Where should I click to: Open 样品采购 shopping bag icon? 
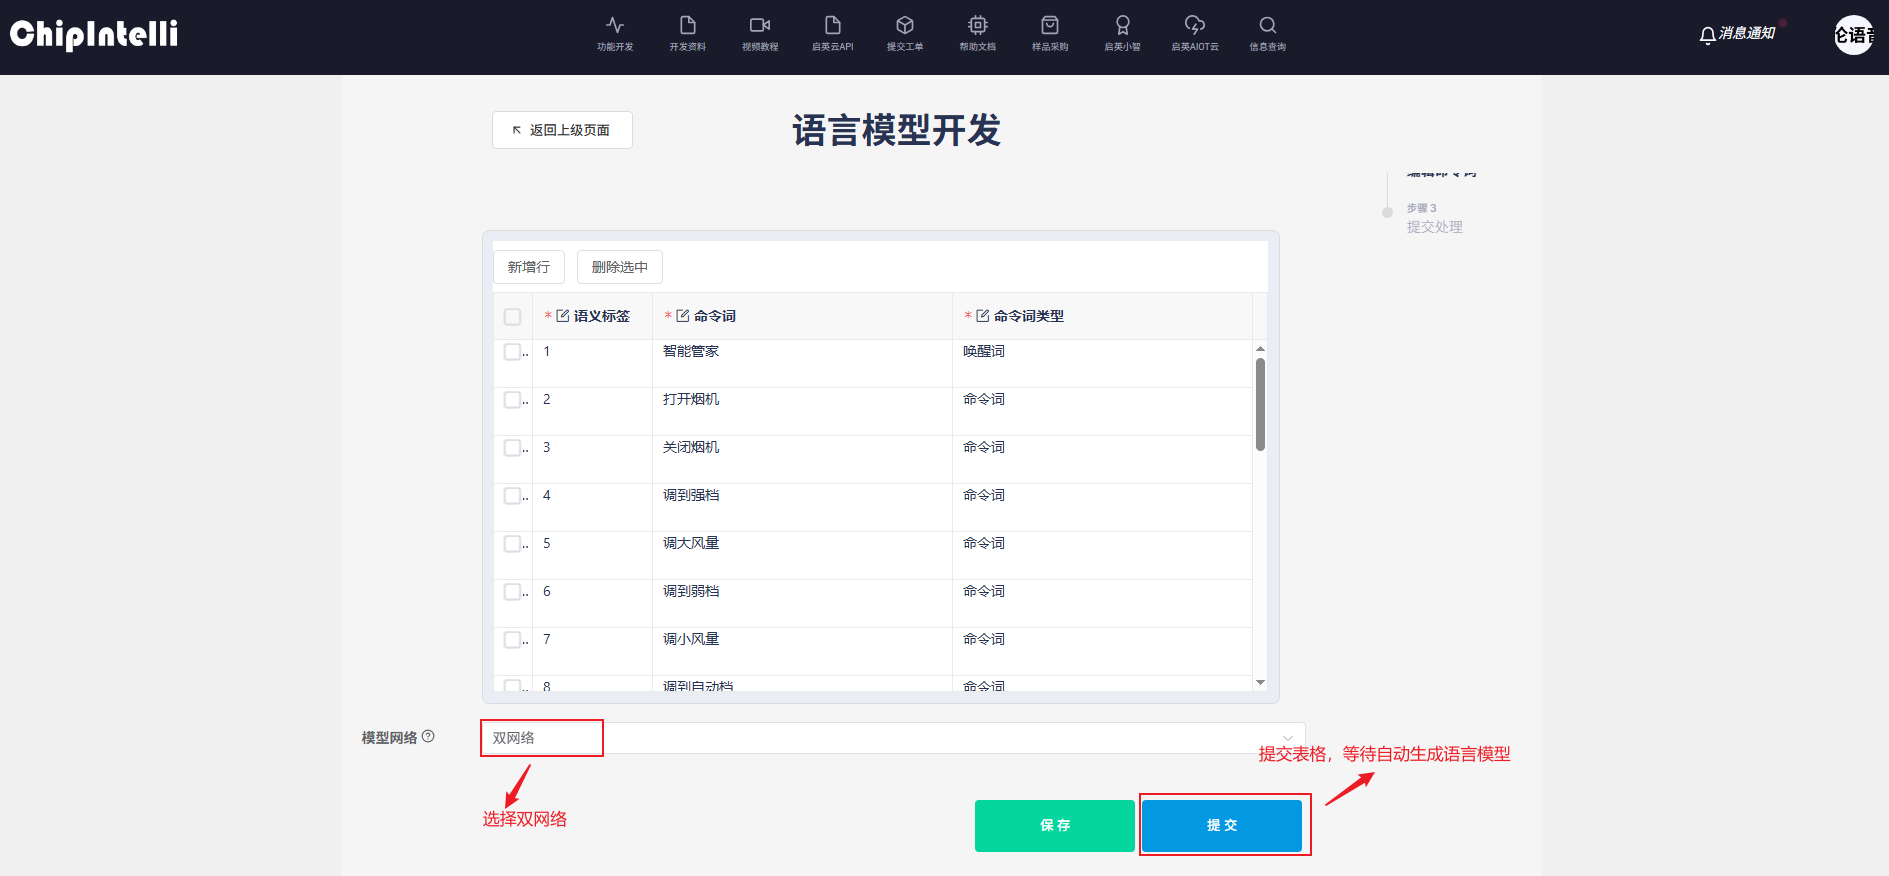[1050, 26]
